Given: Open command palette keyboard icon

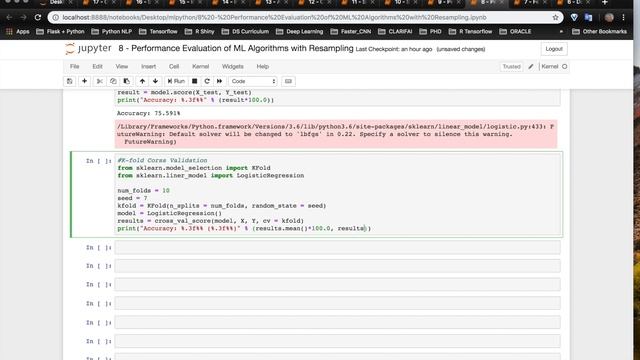Looking at the screenshot, I should [x=288, y=81].
